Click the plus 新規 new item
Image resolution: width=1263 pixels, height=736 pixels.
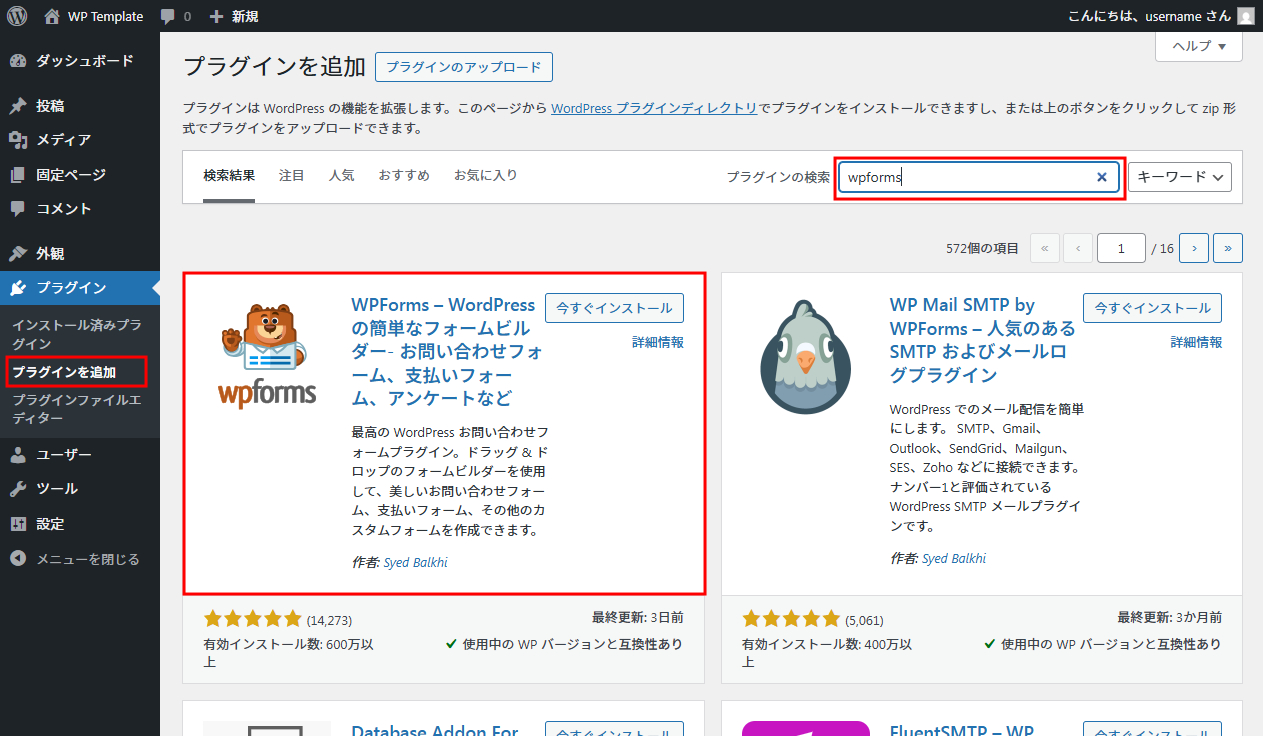(234, 16)
